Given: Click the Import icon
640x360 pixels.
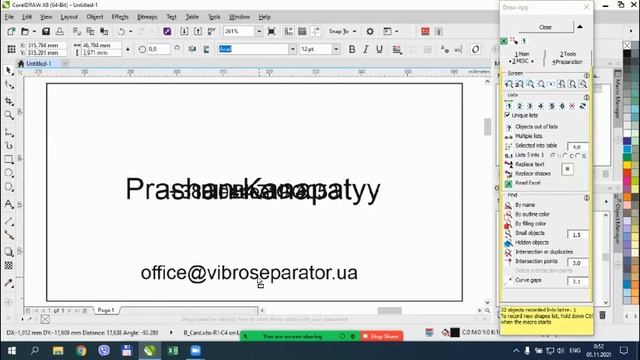Looking at the screenshot, I should [184, 31].
